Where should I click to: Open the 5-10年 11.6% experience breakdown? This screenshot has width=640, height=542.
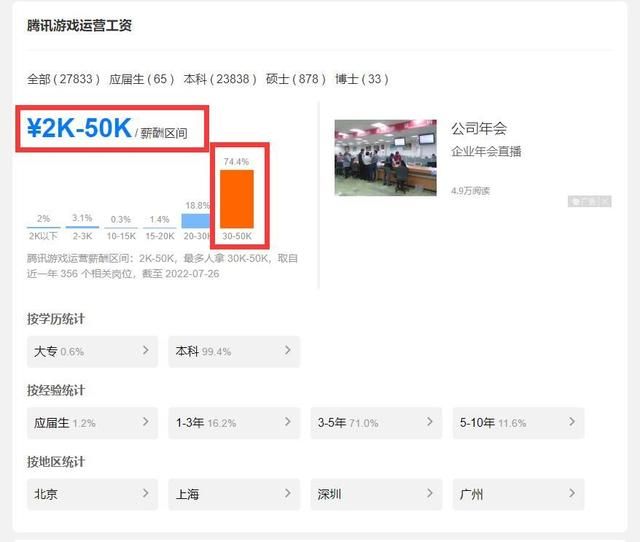coord(518,423)
